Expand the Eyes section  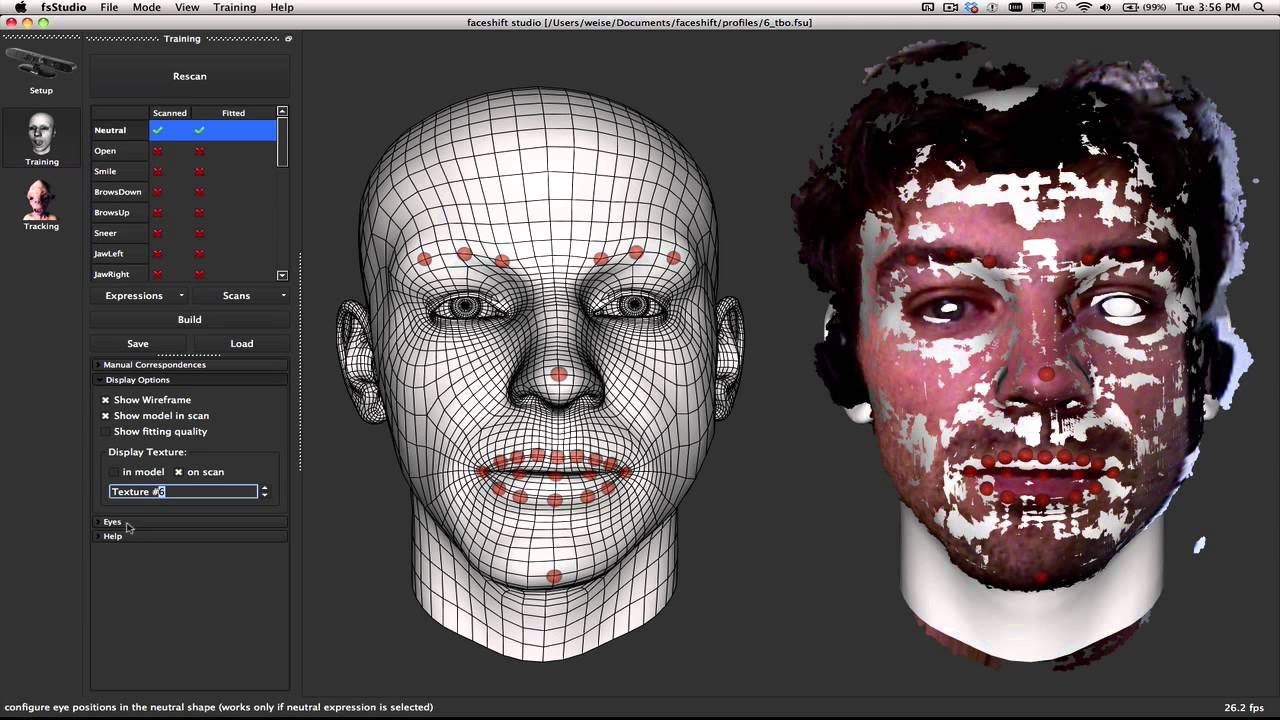click(x=190, y=522)
